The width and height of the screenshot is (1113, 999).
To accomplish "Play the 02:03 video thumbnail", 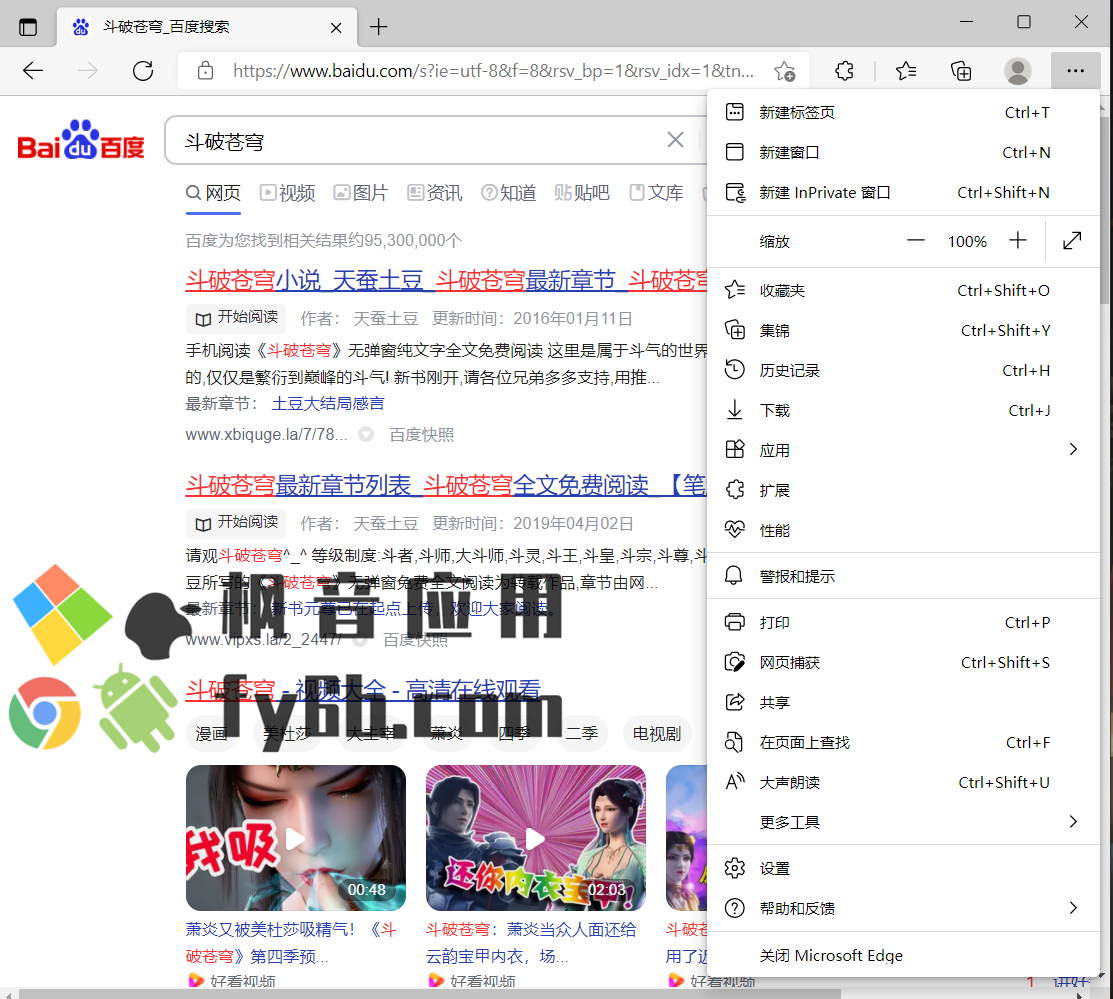I will [536, 838].
